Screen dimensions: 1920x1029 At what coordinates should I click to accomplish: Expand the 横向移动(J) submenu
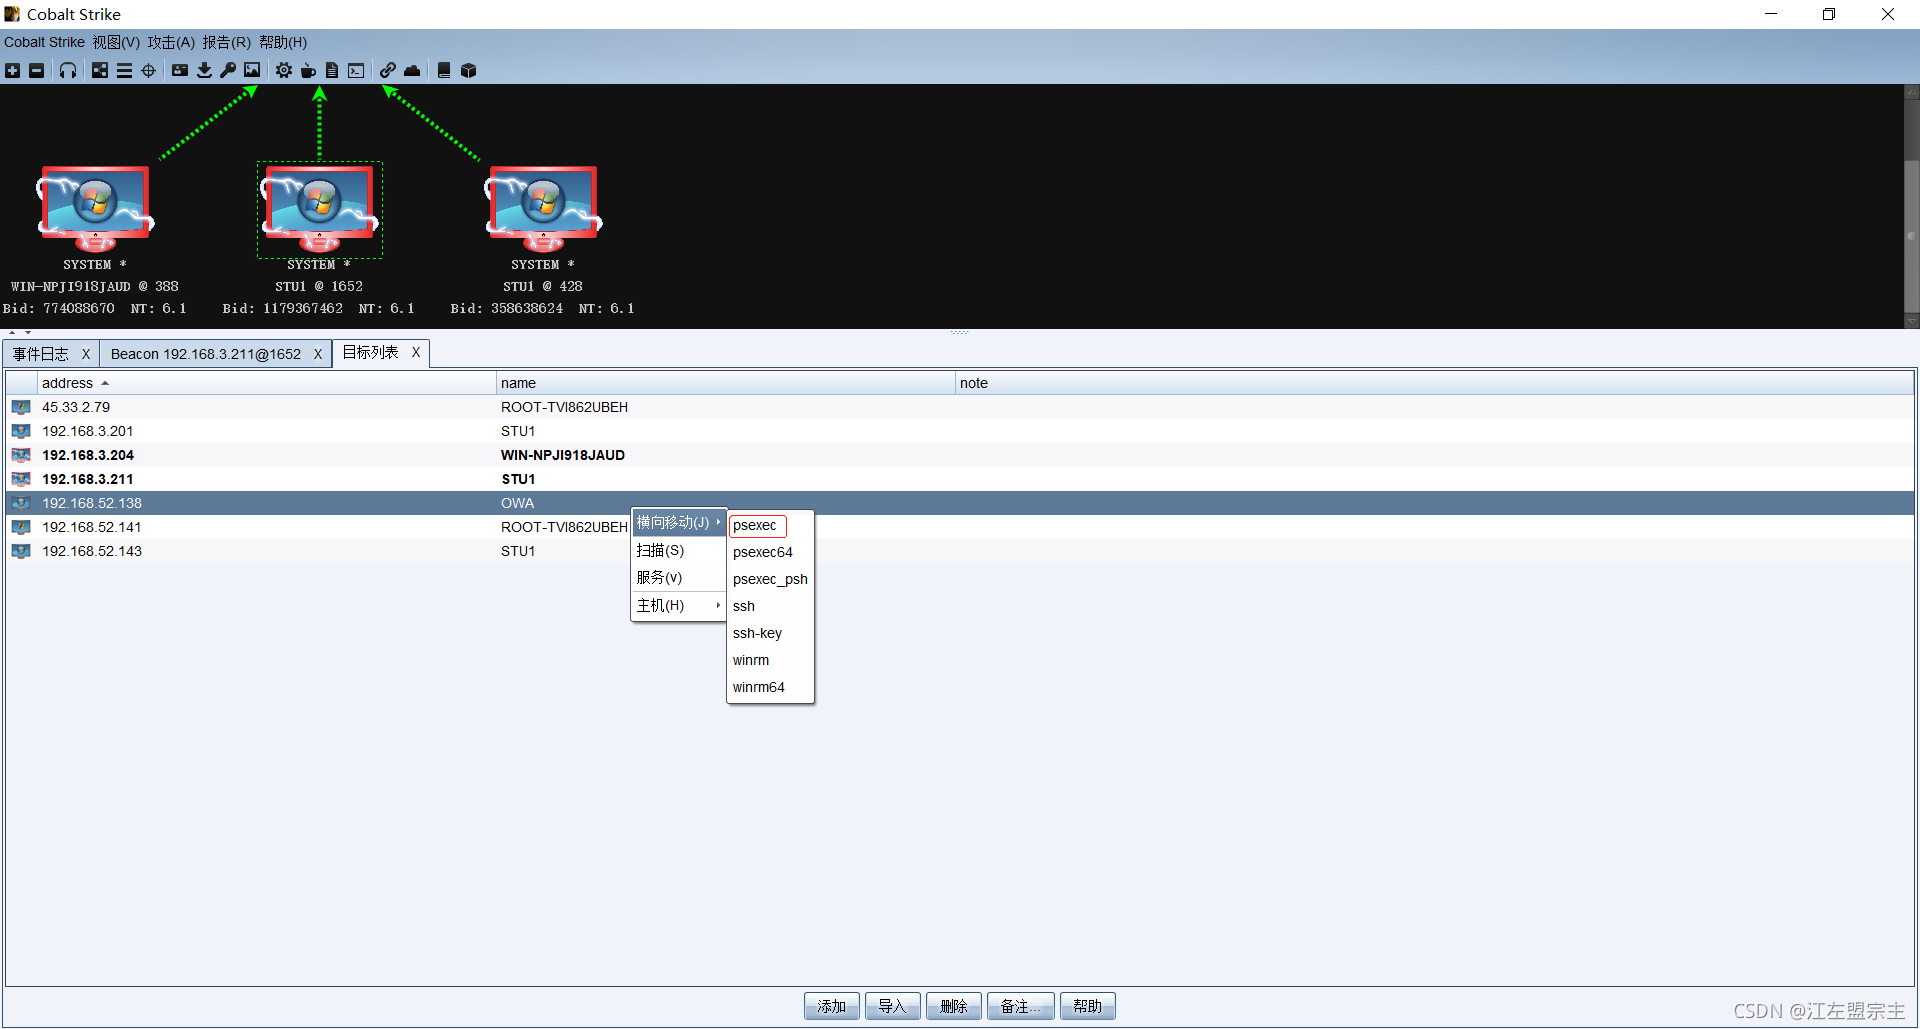[679, 523]
